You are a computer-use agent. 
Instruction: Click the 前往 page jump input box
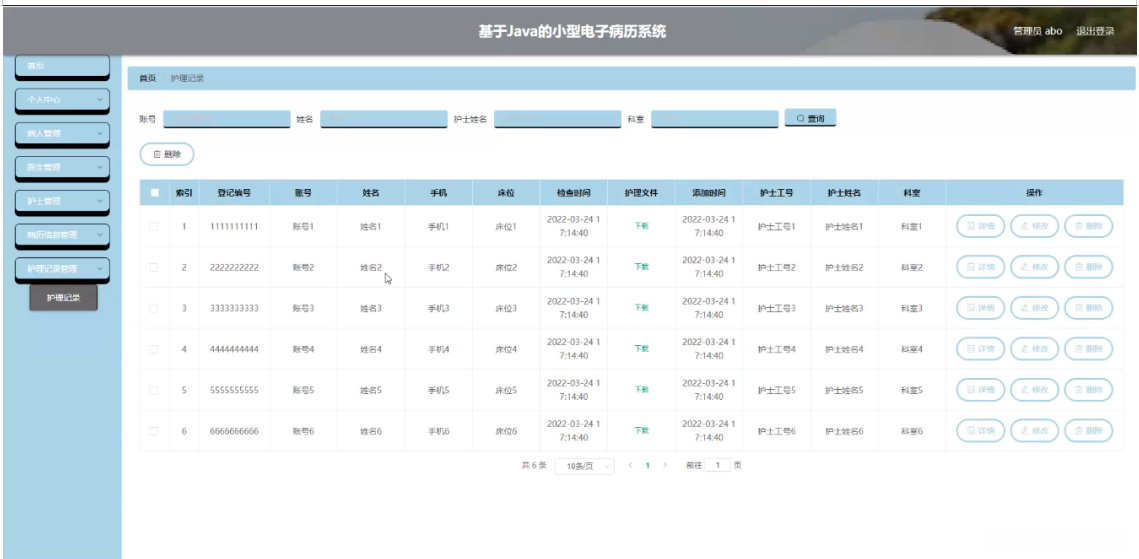click(x=718, y=465)
